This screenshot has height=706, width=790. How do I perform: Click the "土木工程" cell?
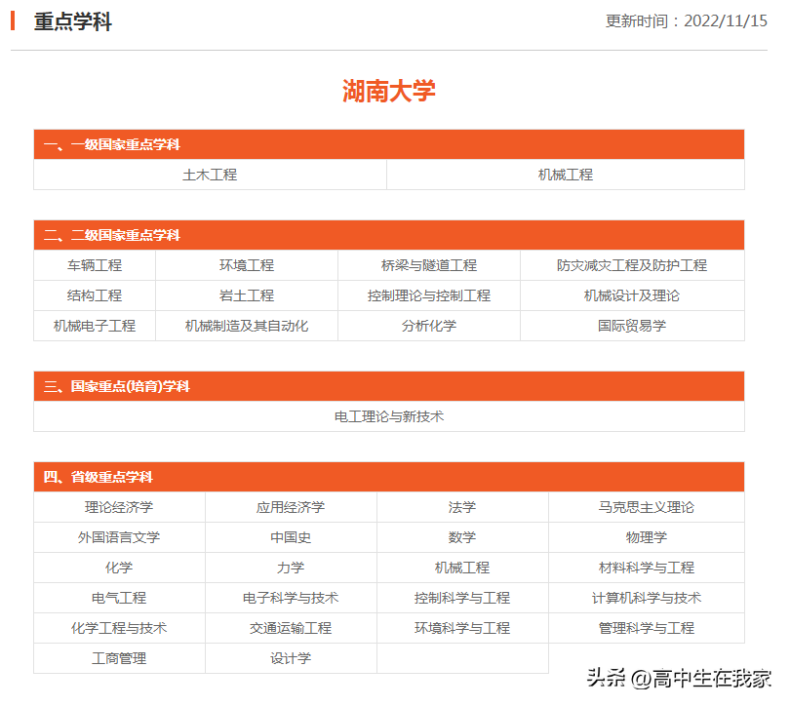(210, 175)
